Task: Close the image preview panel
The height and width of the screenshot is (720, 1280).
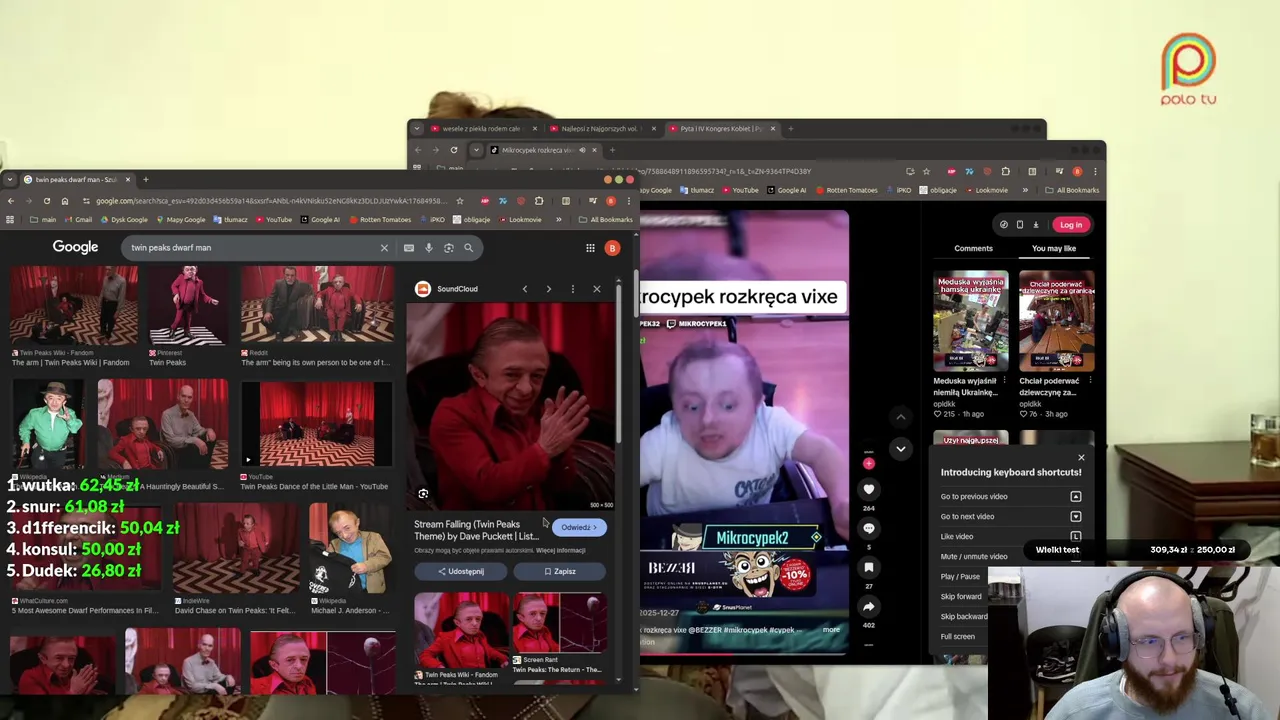Action: [x=597, y=289]
